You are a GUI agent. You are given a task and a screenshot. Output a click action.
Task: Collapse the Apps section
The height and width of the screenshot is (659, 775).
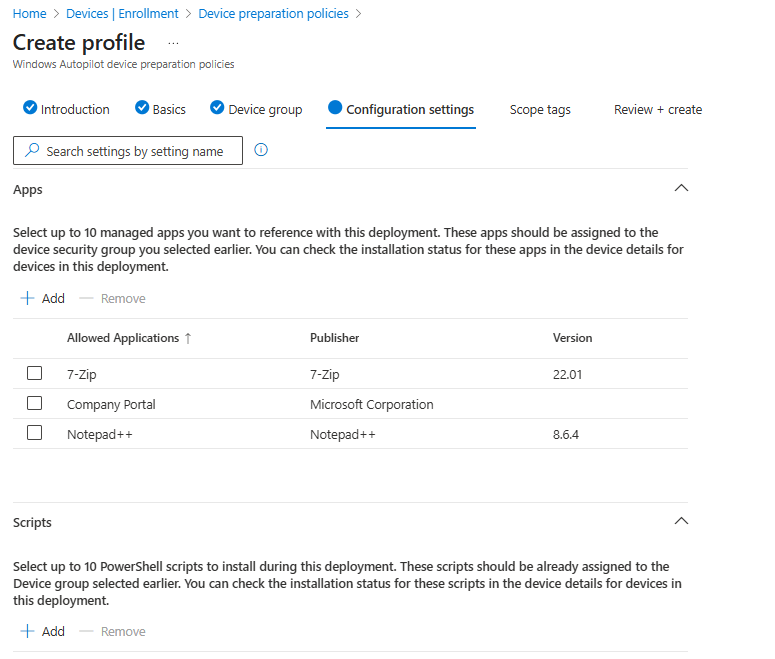click(x=681, y=188)
